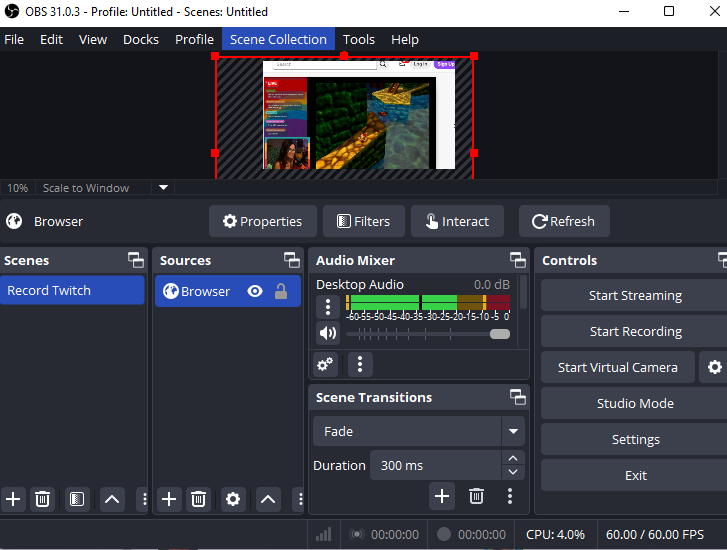Open the Edit menu
Screen dimensions: 727x550
51,39
